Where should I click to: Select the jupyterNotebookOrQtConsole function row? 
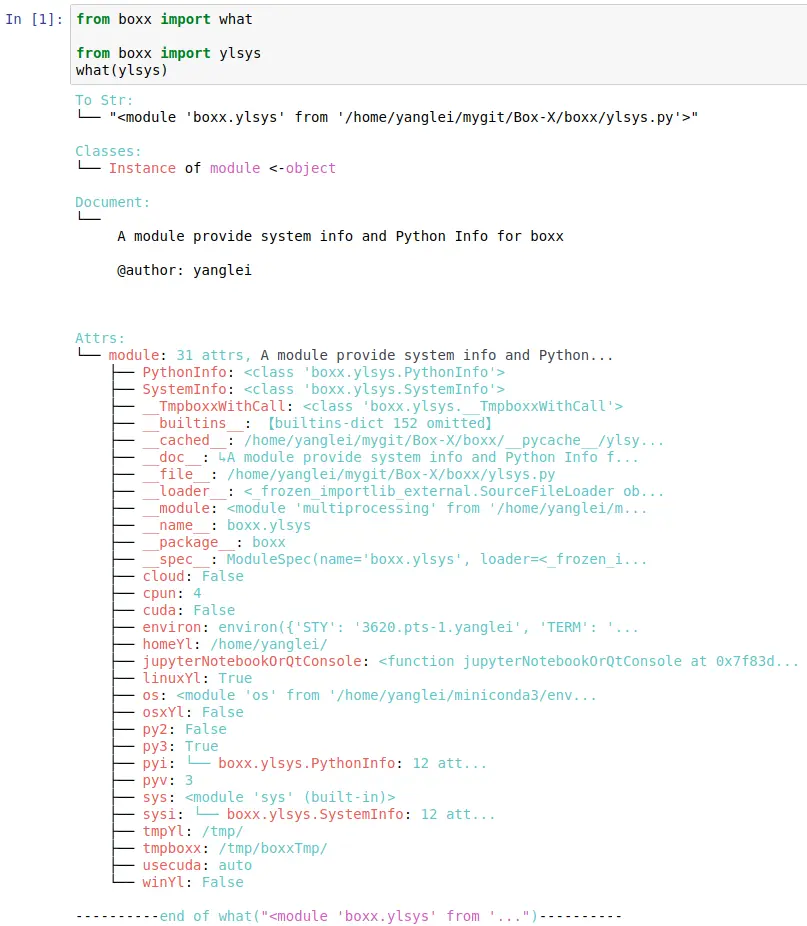click(x=471, y=661)
